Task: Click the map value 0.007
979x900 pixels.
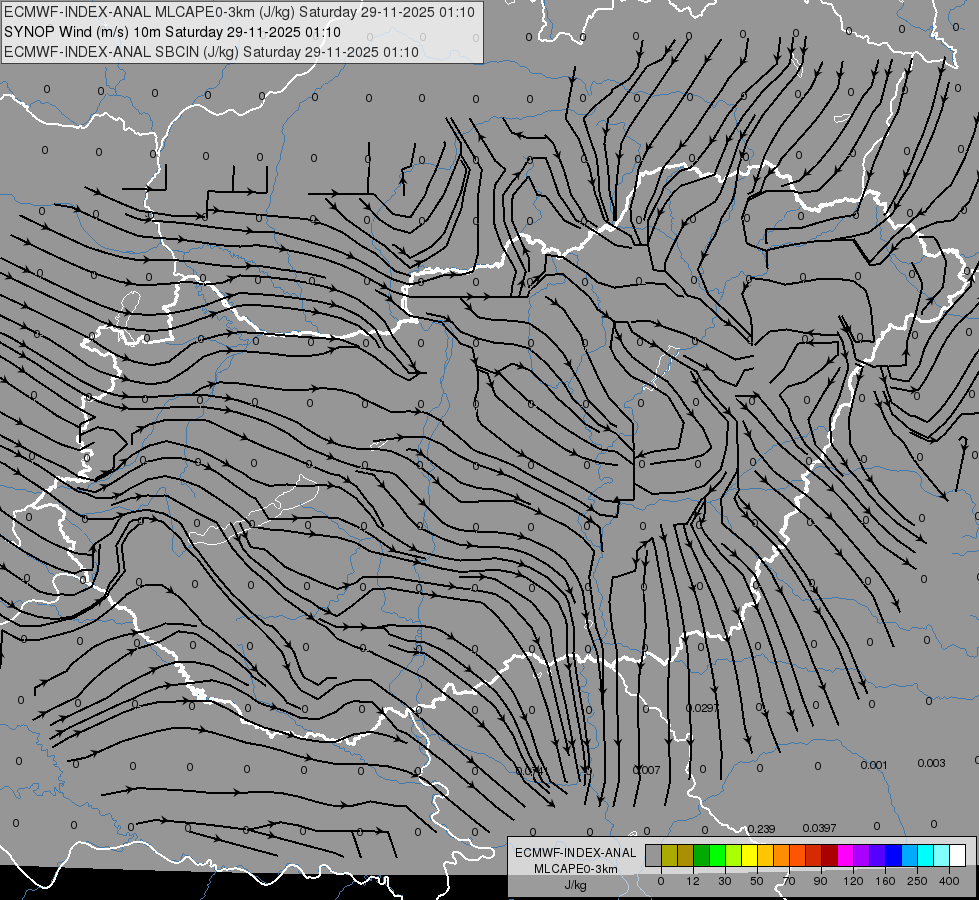Action: [x=646, y=770]
